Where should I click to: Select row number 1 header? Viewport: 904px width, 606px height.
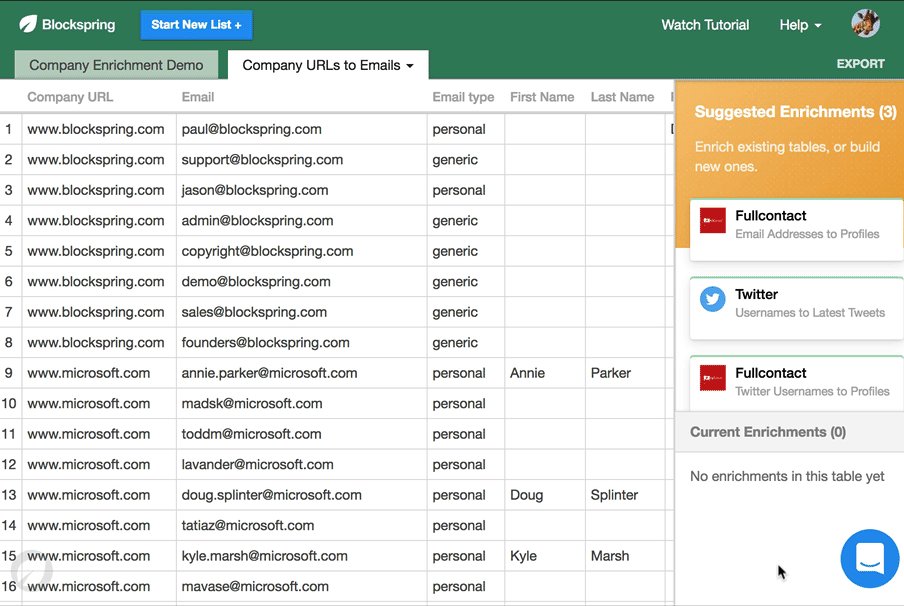pos(10,129)
